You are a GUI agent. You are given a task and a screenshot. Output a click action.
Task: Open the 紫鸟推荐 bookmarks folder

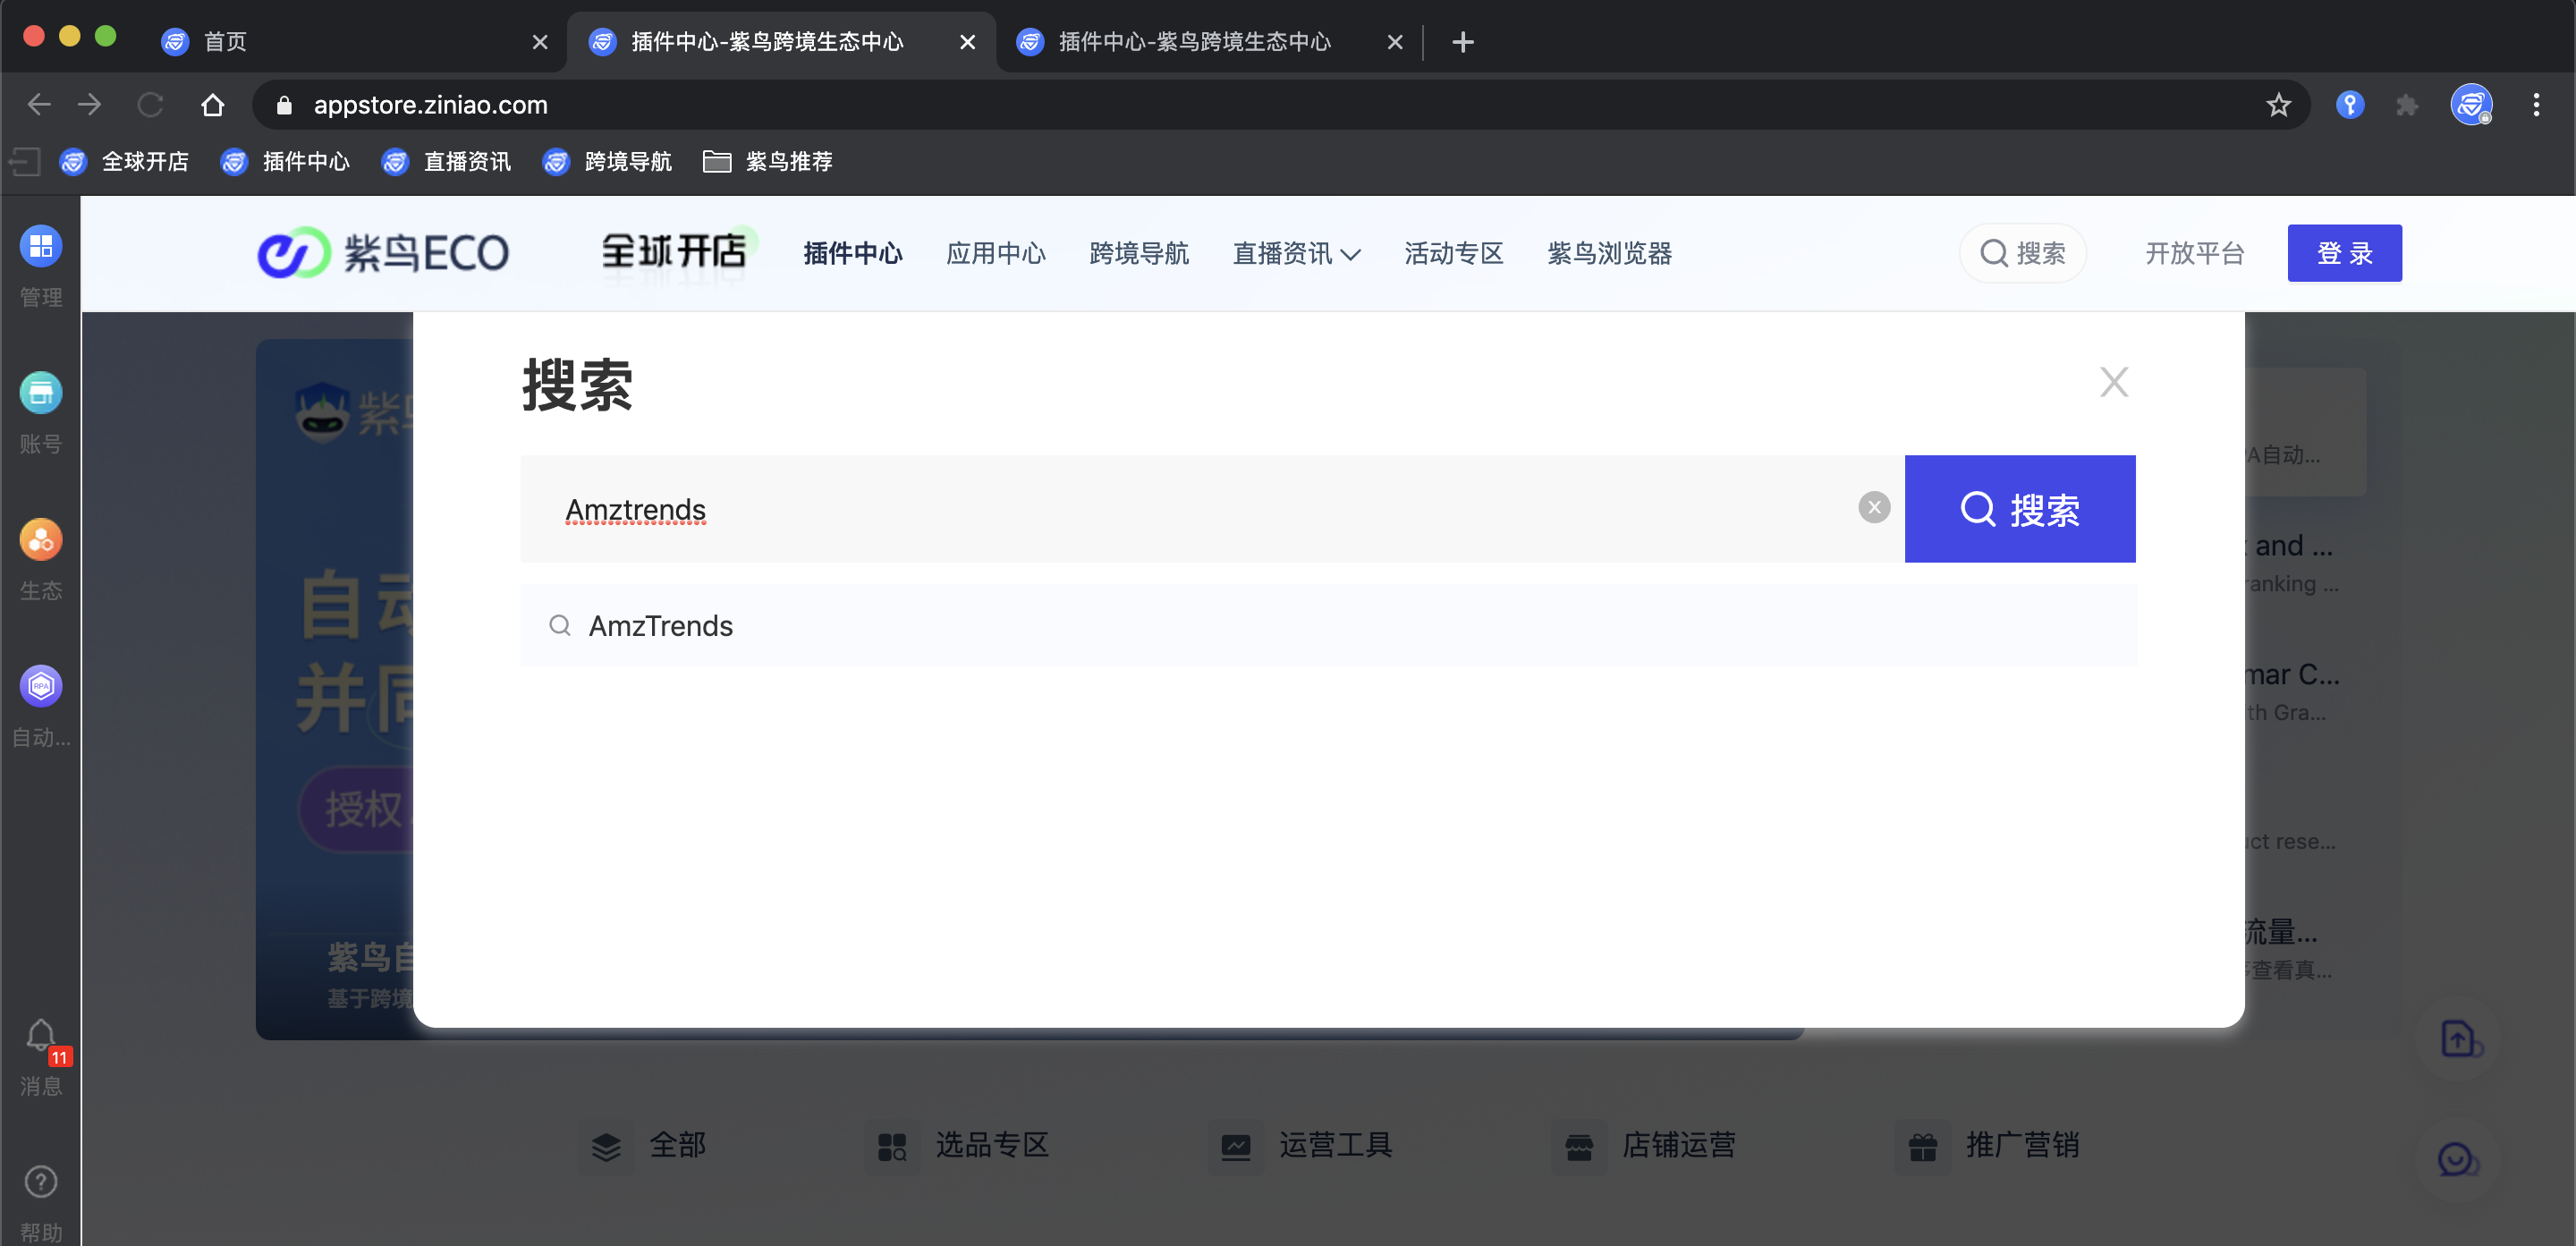tap(768, 162)
